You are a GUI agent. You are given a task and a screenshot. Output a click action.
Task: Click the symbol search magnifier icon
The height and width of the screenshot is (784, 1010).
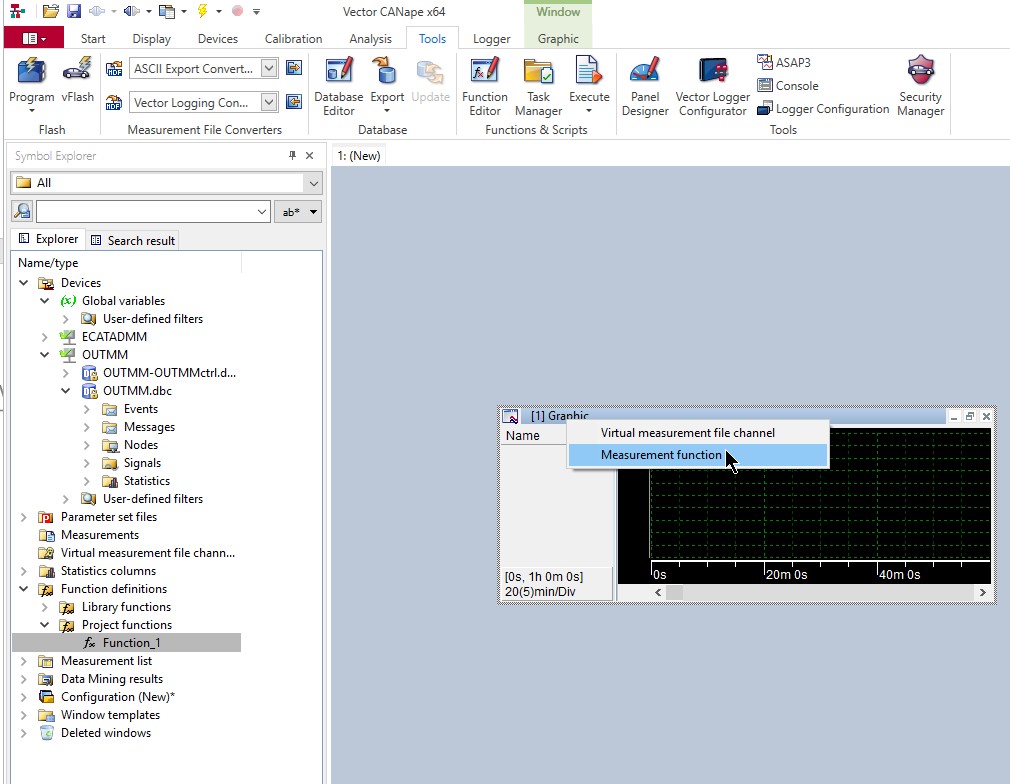click(x=22, y=212)
